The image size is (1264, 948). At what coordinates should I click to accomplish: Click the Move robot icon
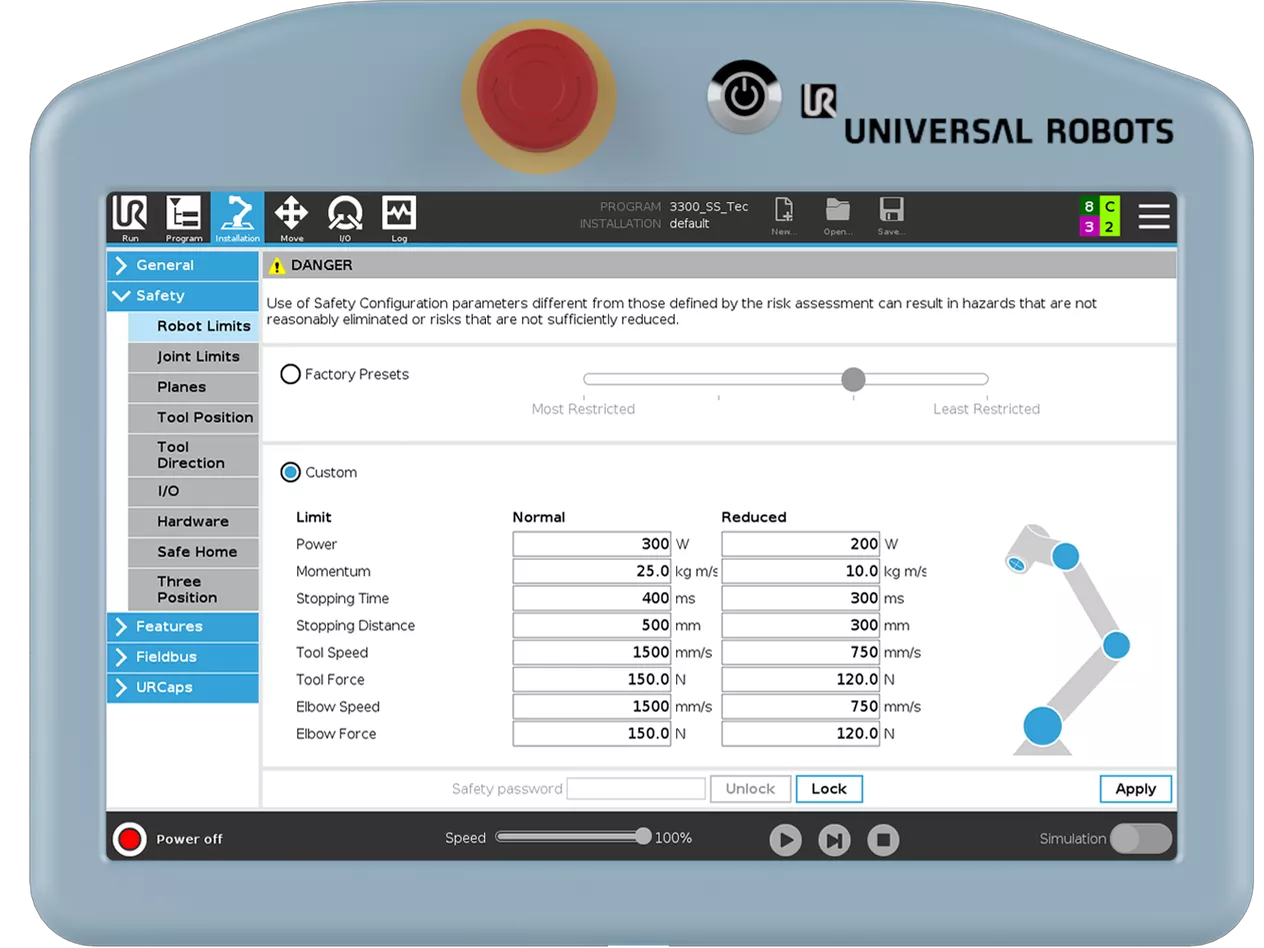291,217
